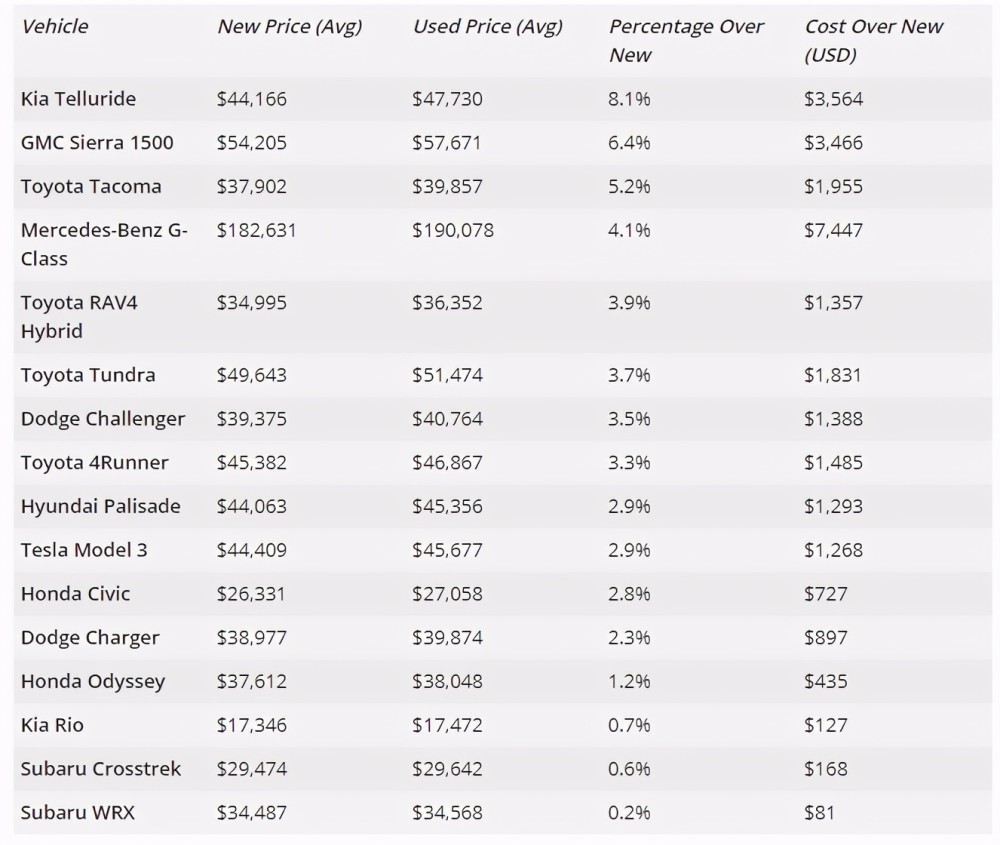The width and height of the screenshot is (1000, 845).
Task: Click the Dodge Challenger row name
Action: click(103, 419)
